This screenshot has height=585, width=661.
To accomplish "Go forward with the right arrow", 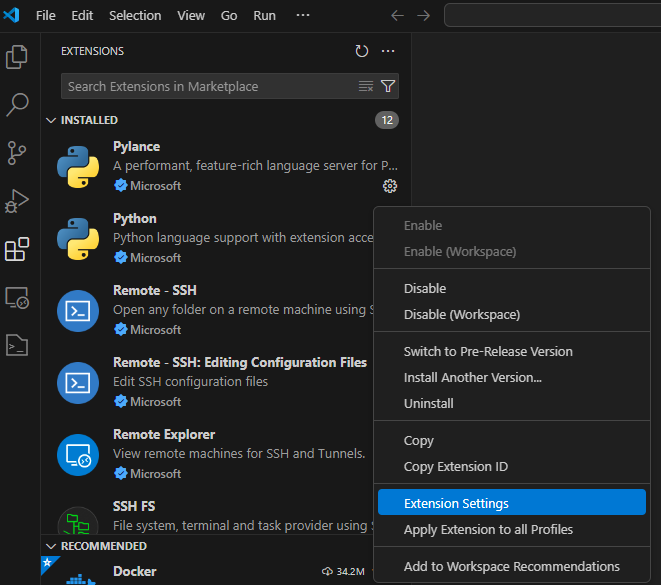I will 423,16.
